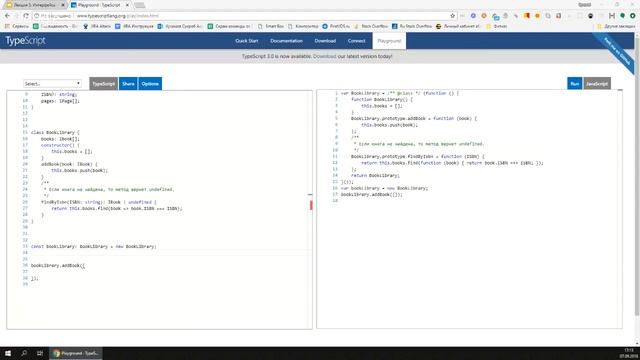This screenshot has height=360, width=640.
Task: Click the 'constructor() {' line in the editor
Action: coord(60,145)
